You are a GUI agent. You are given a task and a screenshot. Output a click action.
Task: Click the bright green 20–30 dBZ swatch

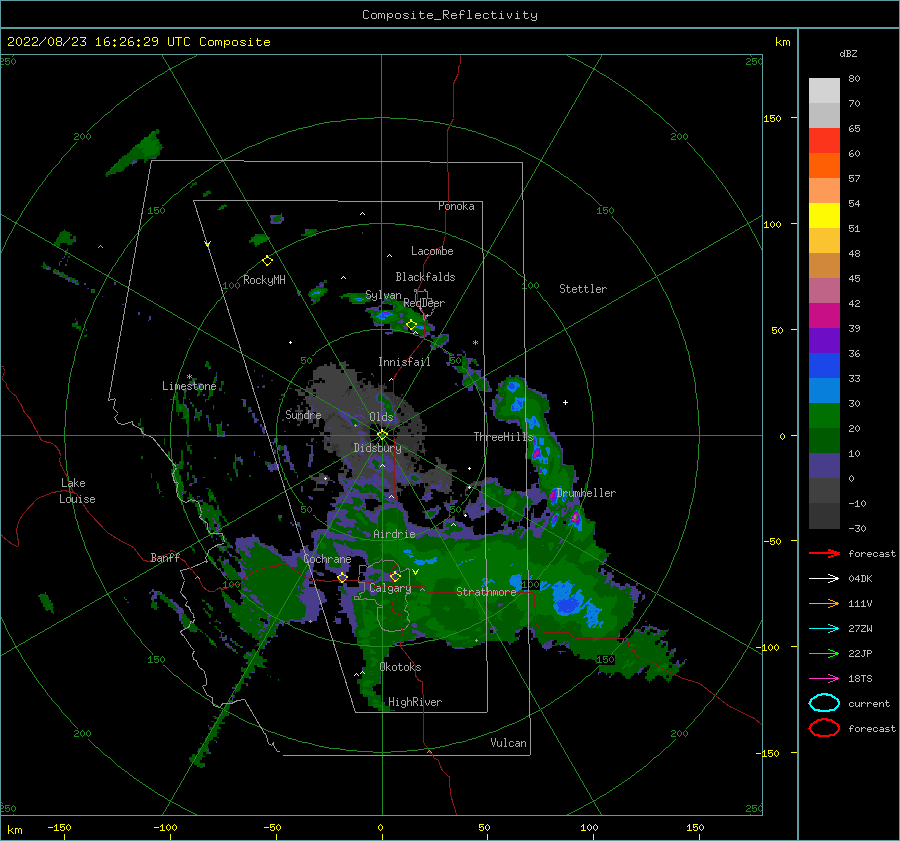coord(824,416)
